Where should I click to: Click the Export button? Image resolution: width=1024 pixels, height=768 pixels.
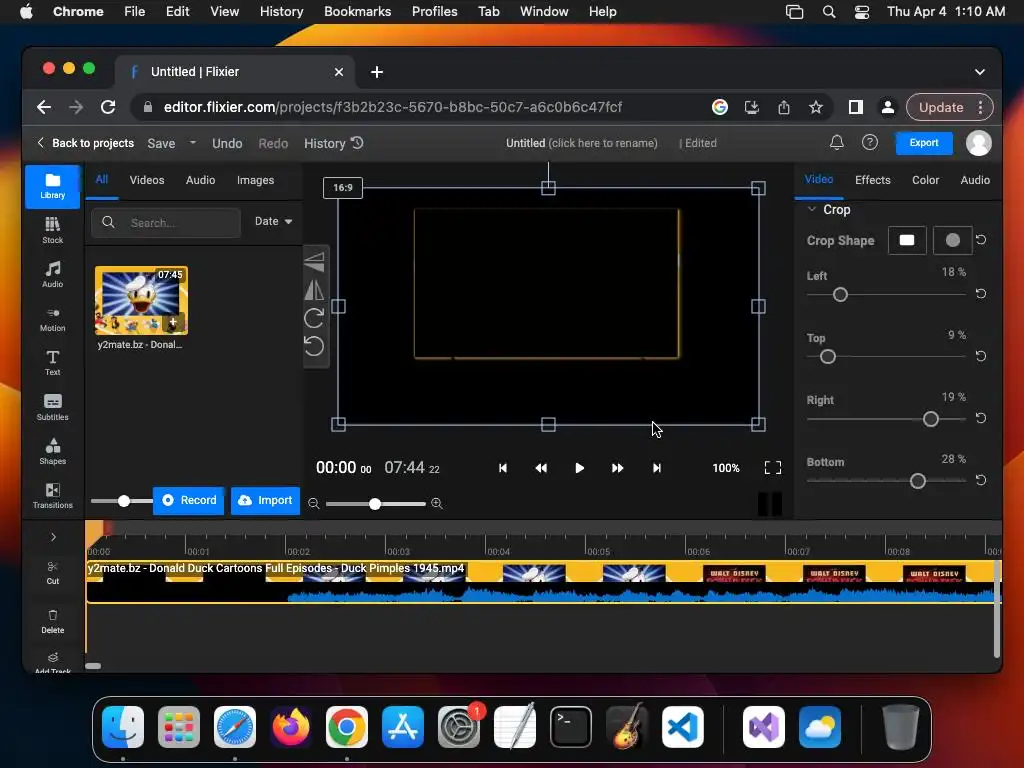(x=923, y=142)
